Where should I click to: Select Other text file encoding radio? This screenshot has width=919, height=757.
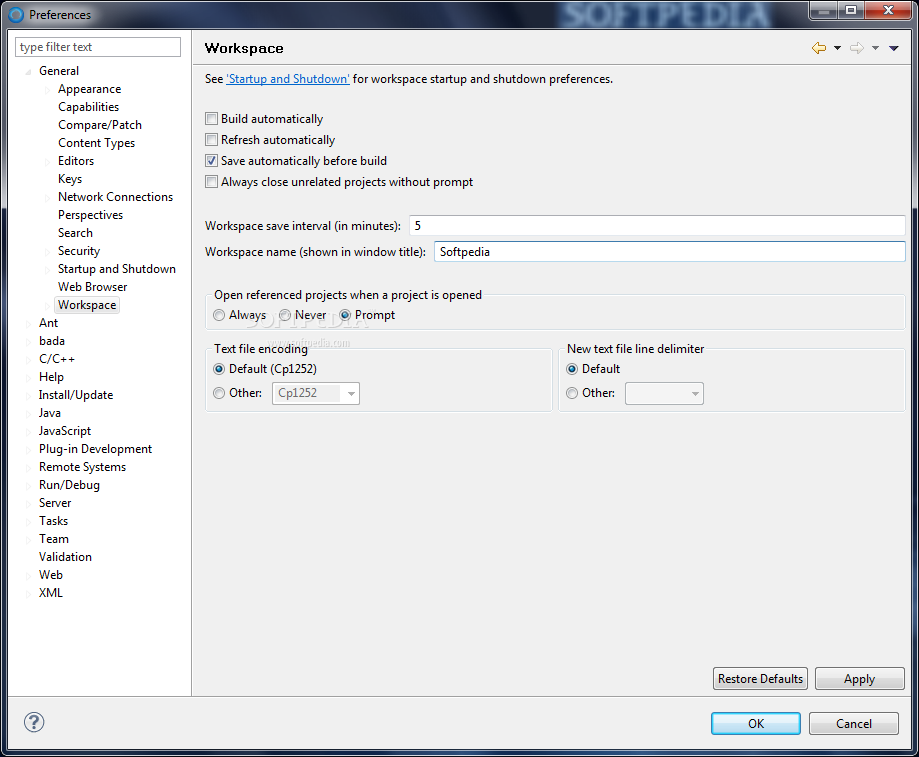pos(219,393)
